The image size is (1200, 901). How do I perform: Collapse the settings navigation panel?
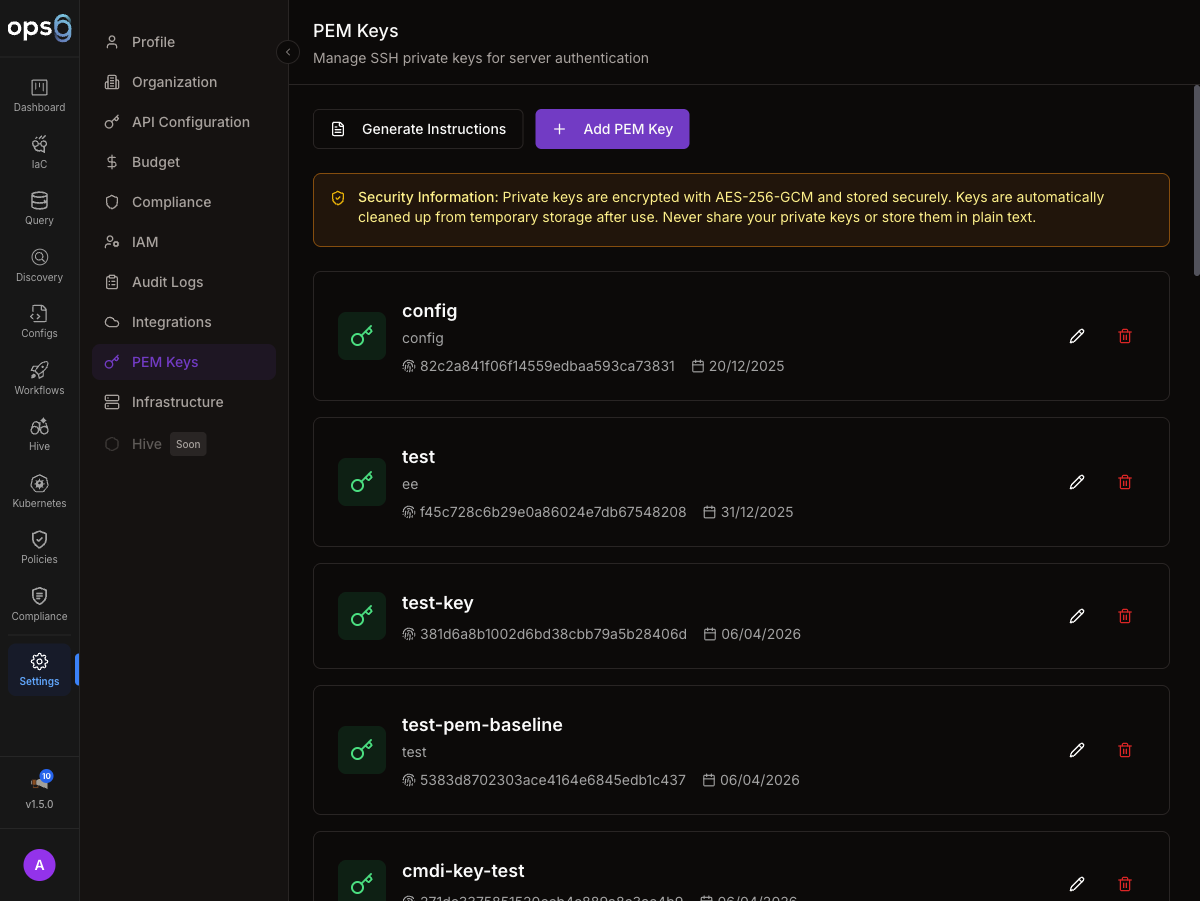pyautogui.click(x=288, y=51)
